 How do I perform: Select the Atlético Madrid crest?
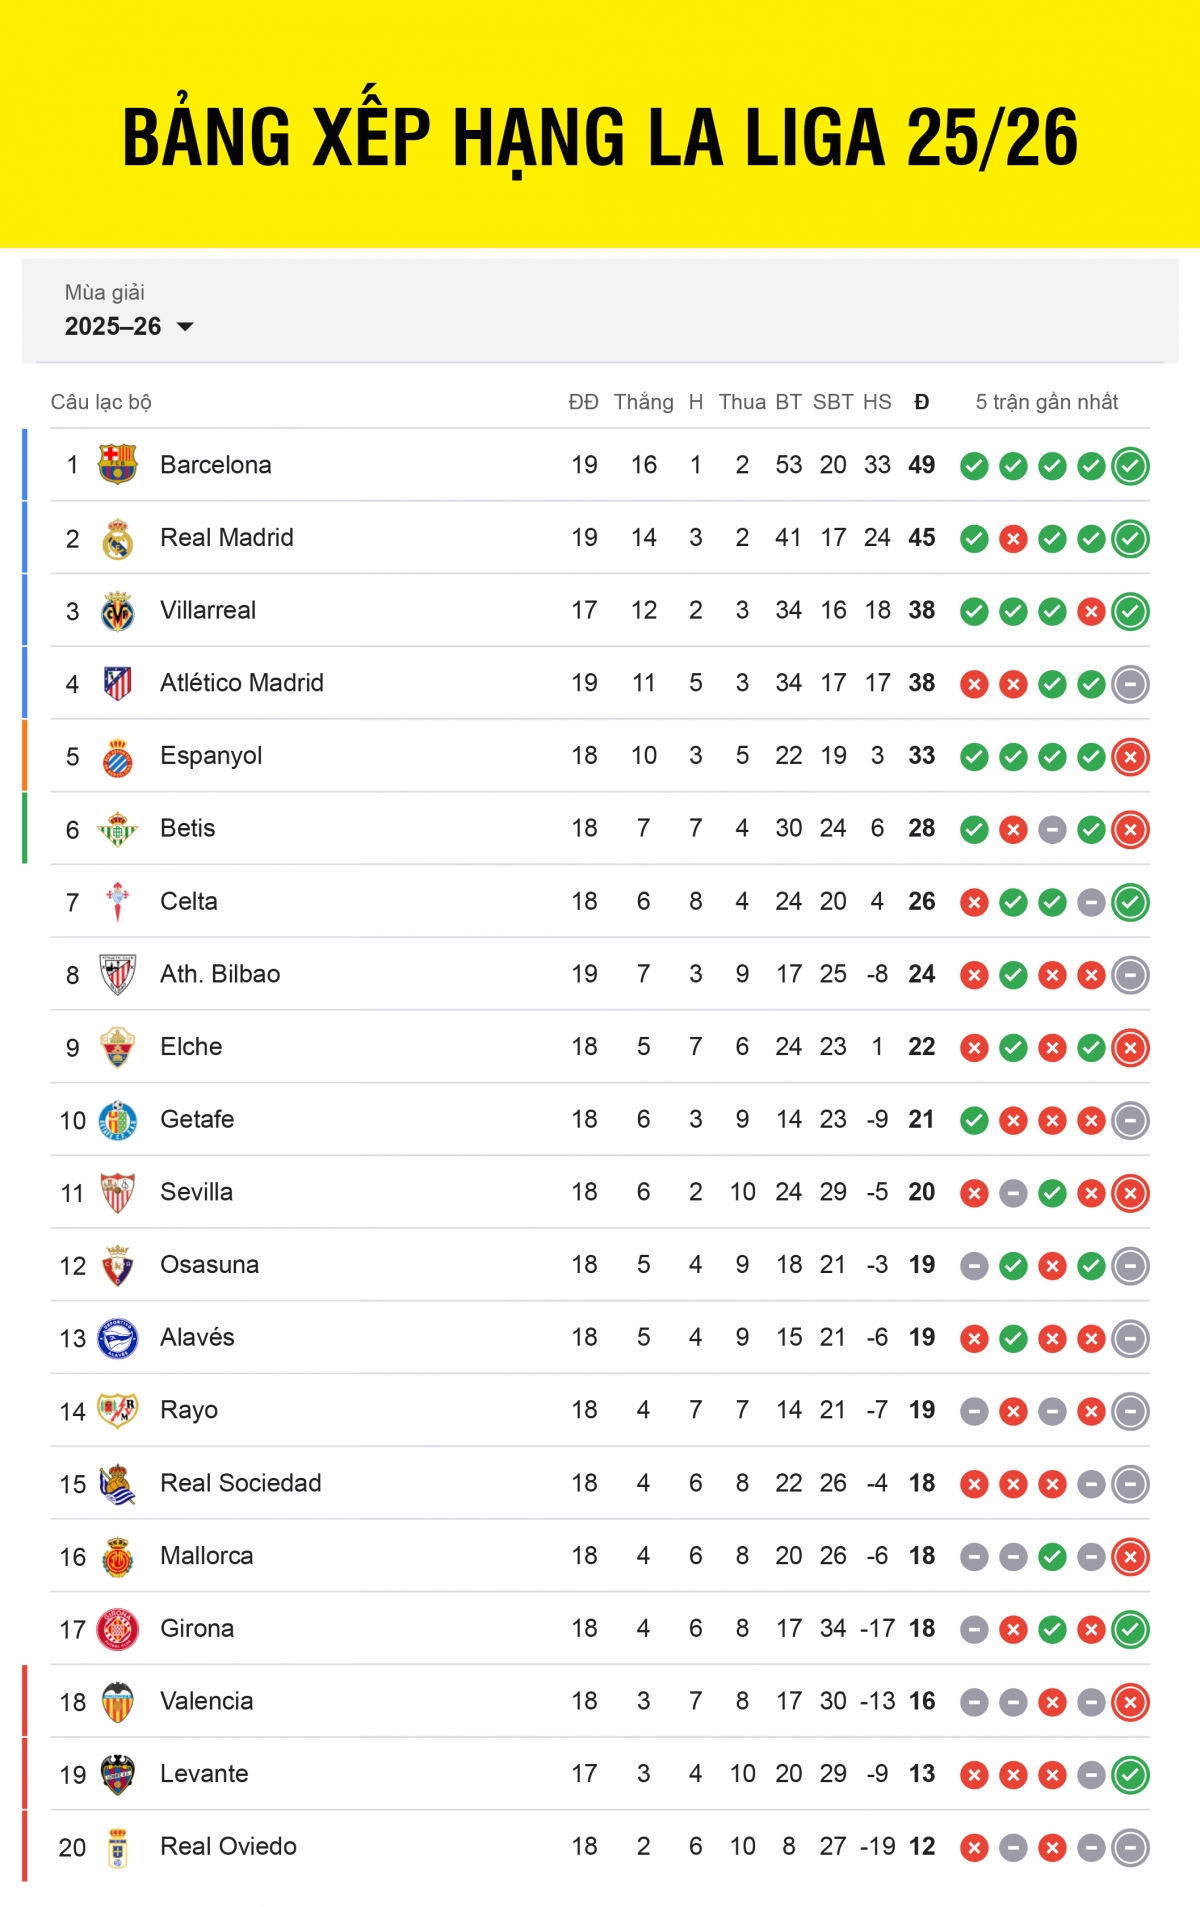click(x=117, y=682)
